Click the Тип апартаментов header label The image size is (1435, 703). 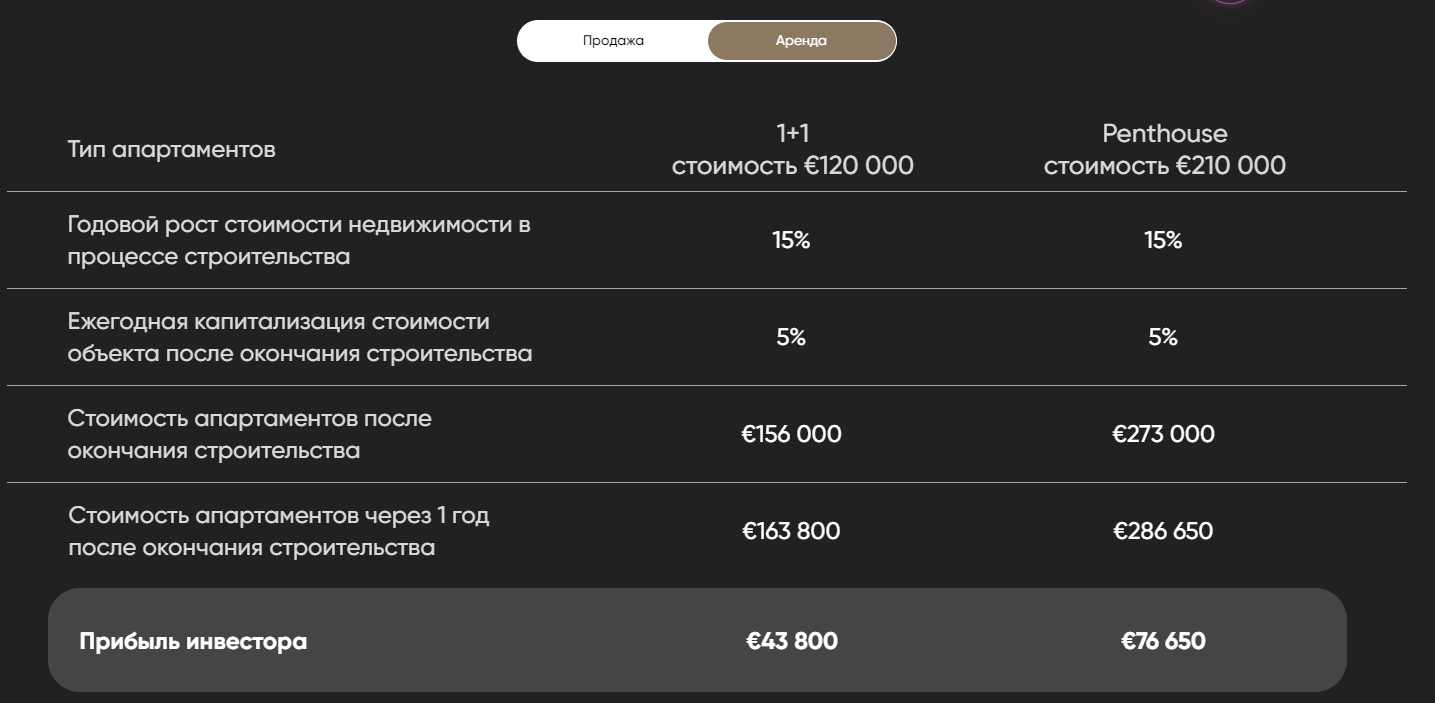(171, 150)
